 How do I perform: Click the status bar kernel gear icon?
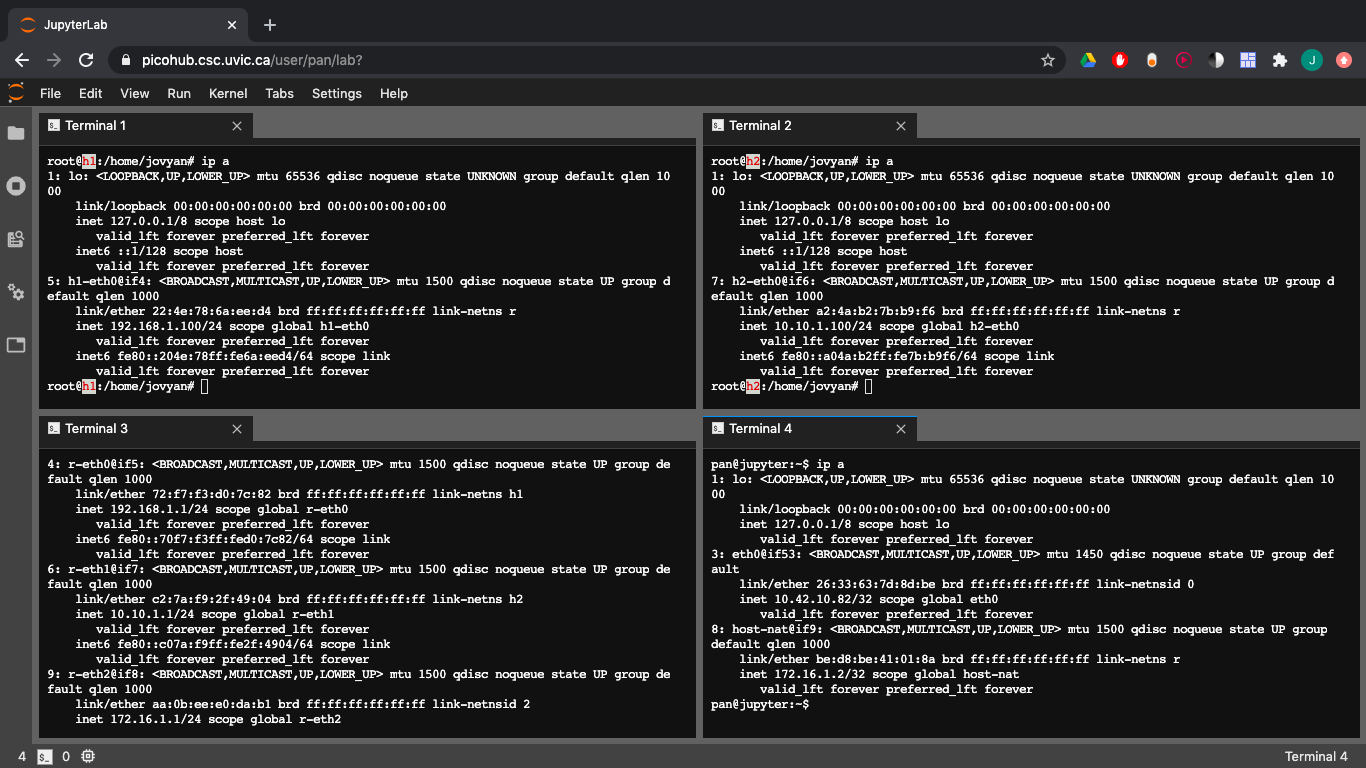pos(88,756)
